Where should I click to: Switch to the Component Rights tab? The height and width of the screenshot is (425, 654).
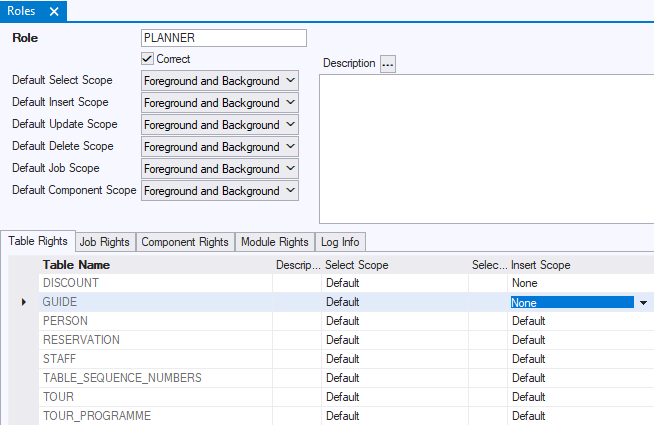click(x=184, y=242)
